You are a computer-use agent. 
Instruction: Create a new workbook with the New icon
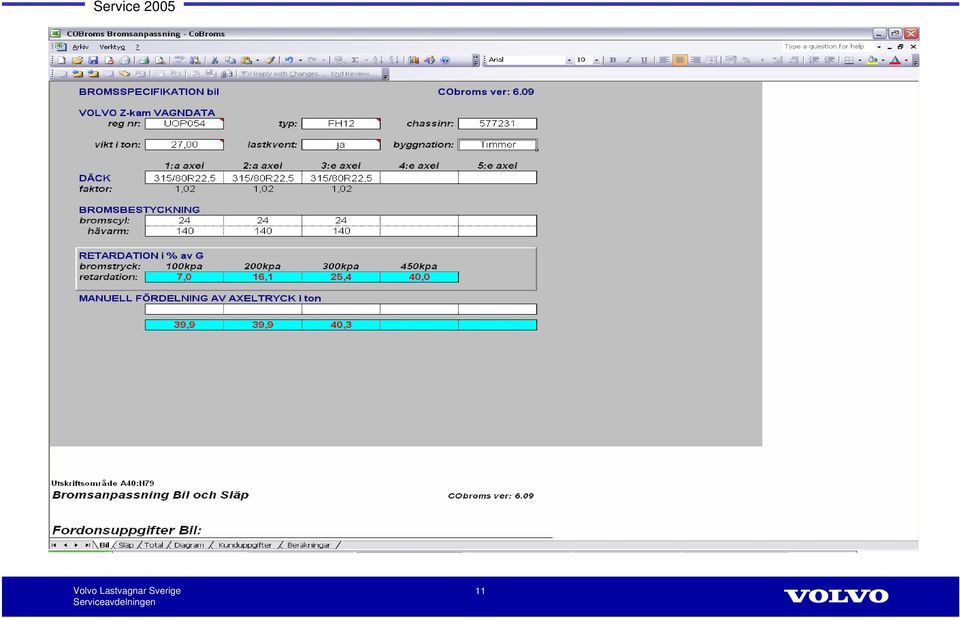(x=61, y=60)
